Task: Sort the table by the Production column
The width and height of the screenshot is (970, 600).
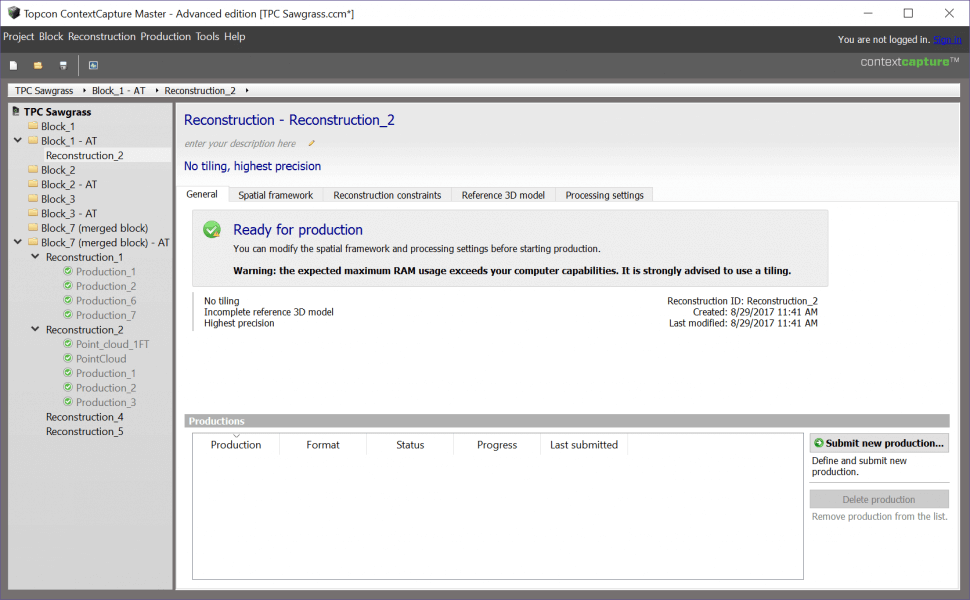Action: coord(236,445)
